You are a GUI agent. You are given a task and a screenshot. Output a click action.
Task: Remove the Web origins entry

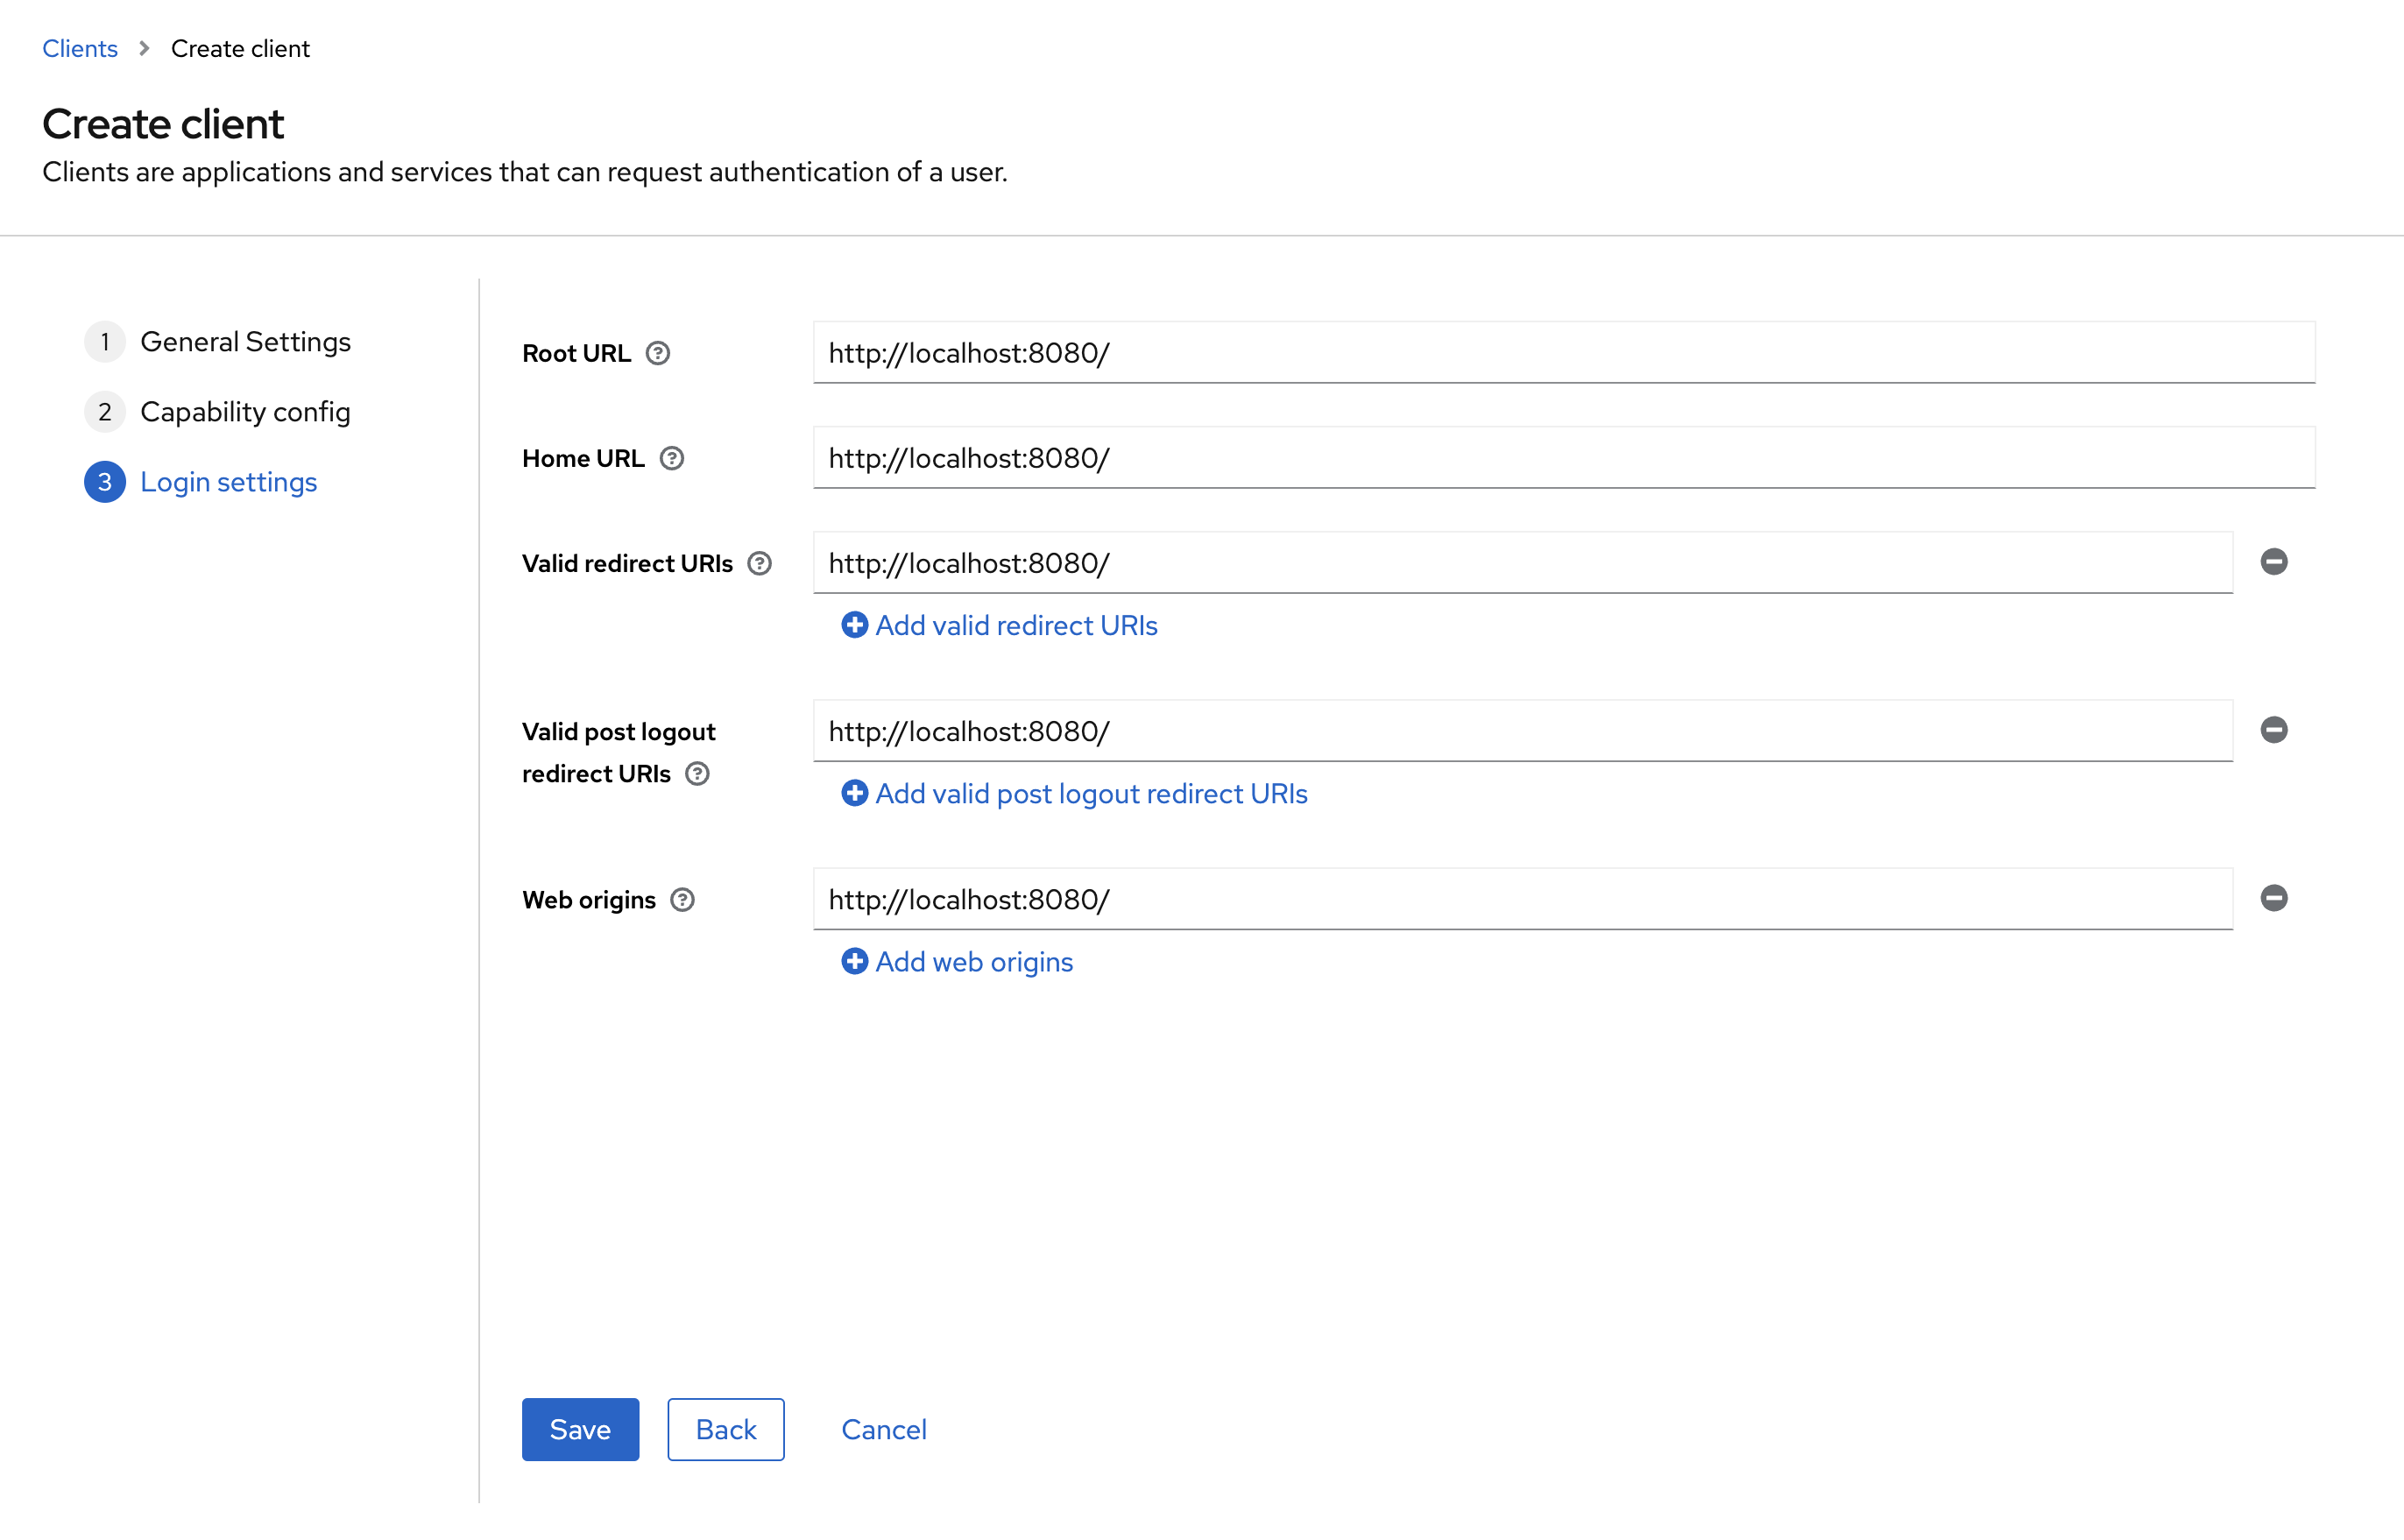[2274, 898]
